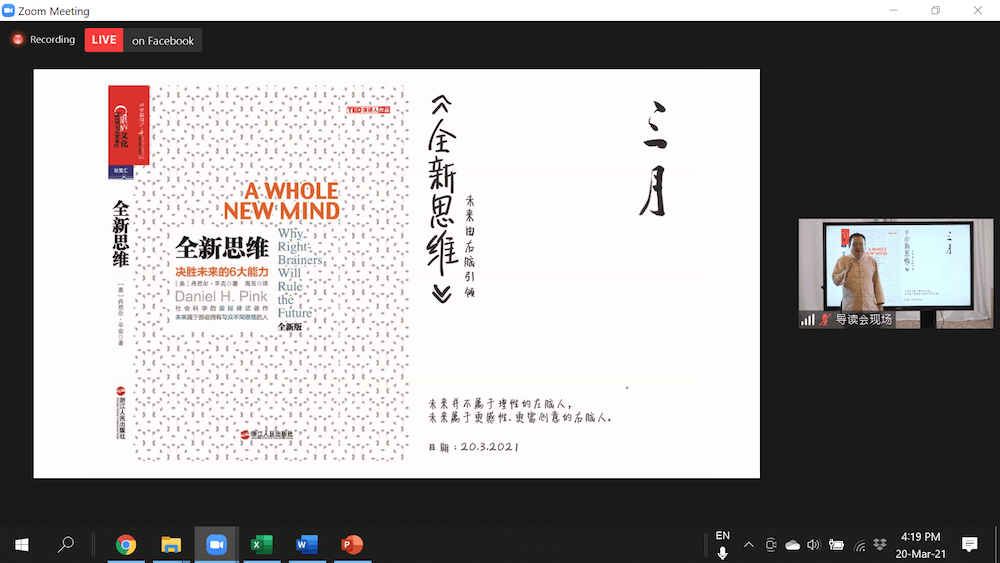Image resolution: width=1000 pixels, height=563 pixels.
Task: Switch to Zoom app in taskbar
Action: pyautogui.click(x=216, y=545)
